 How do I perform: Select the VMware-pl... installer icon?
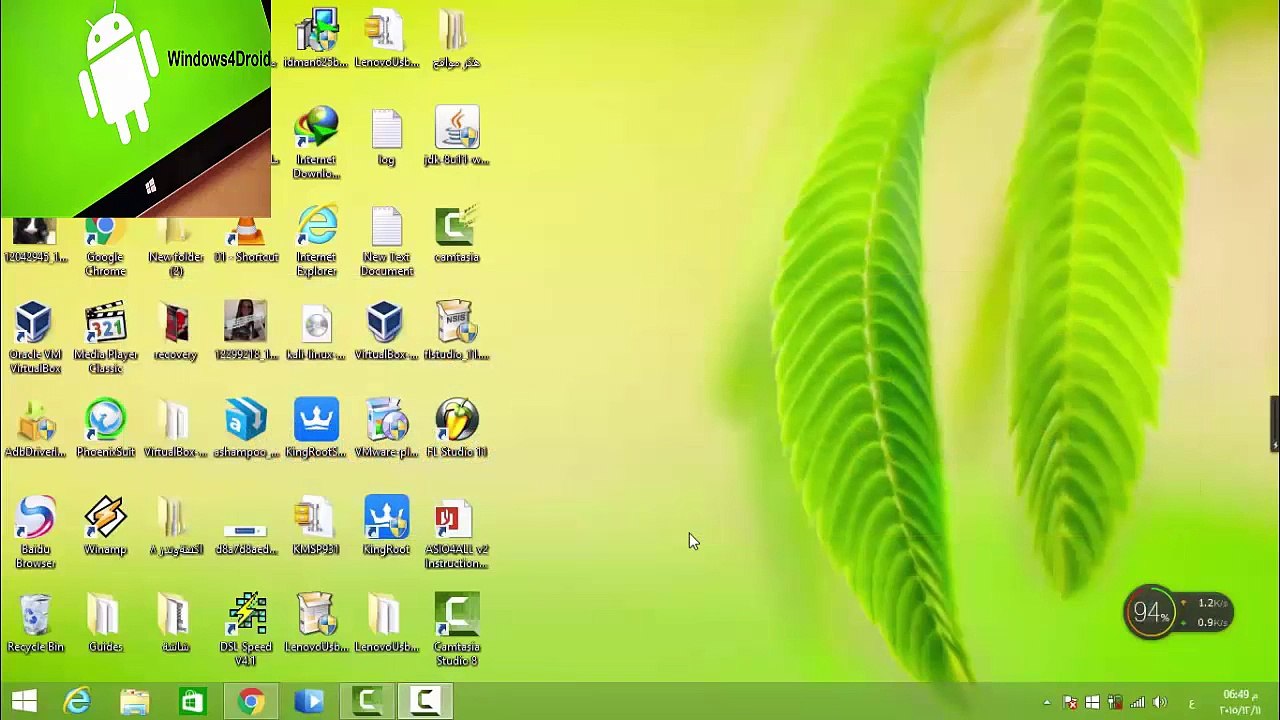(x=386, y=429)
